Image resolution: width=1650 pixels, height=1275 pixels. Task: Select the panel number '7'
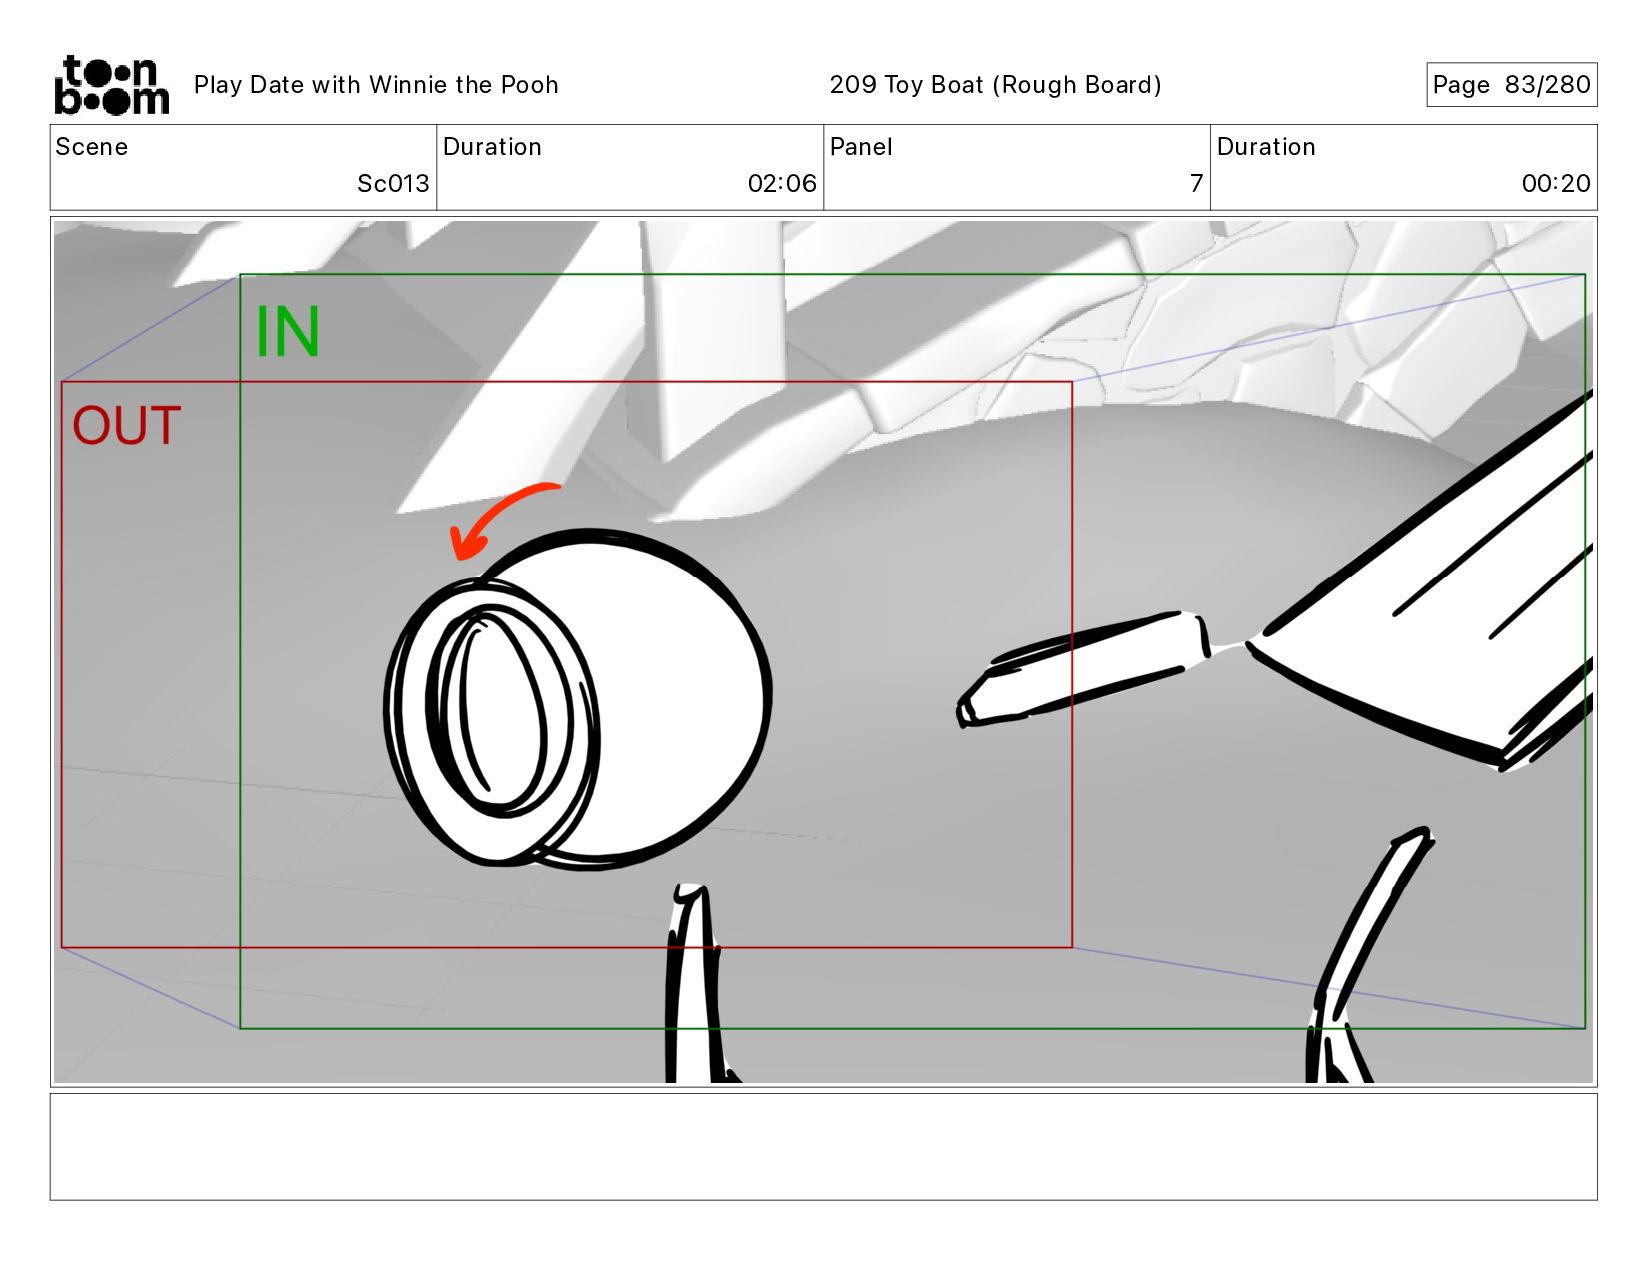coord(1196,184)
